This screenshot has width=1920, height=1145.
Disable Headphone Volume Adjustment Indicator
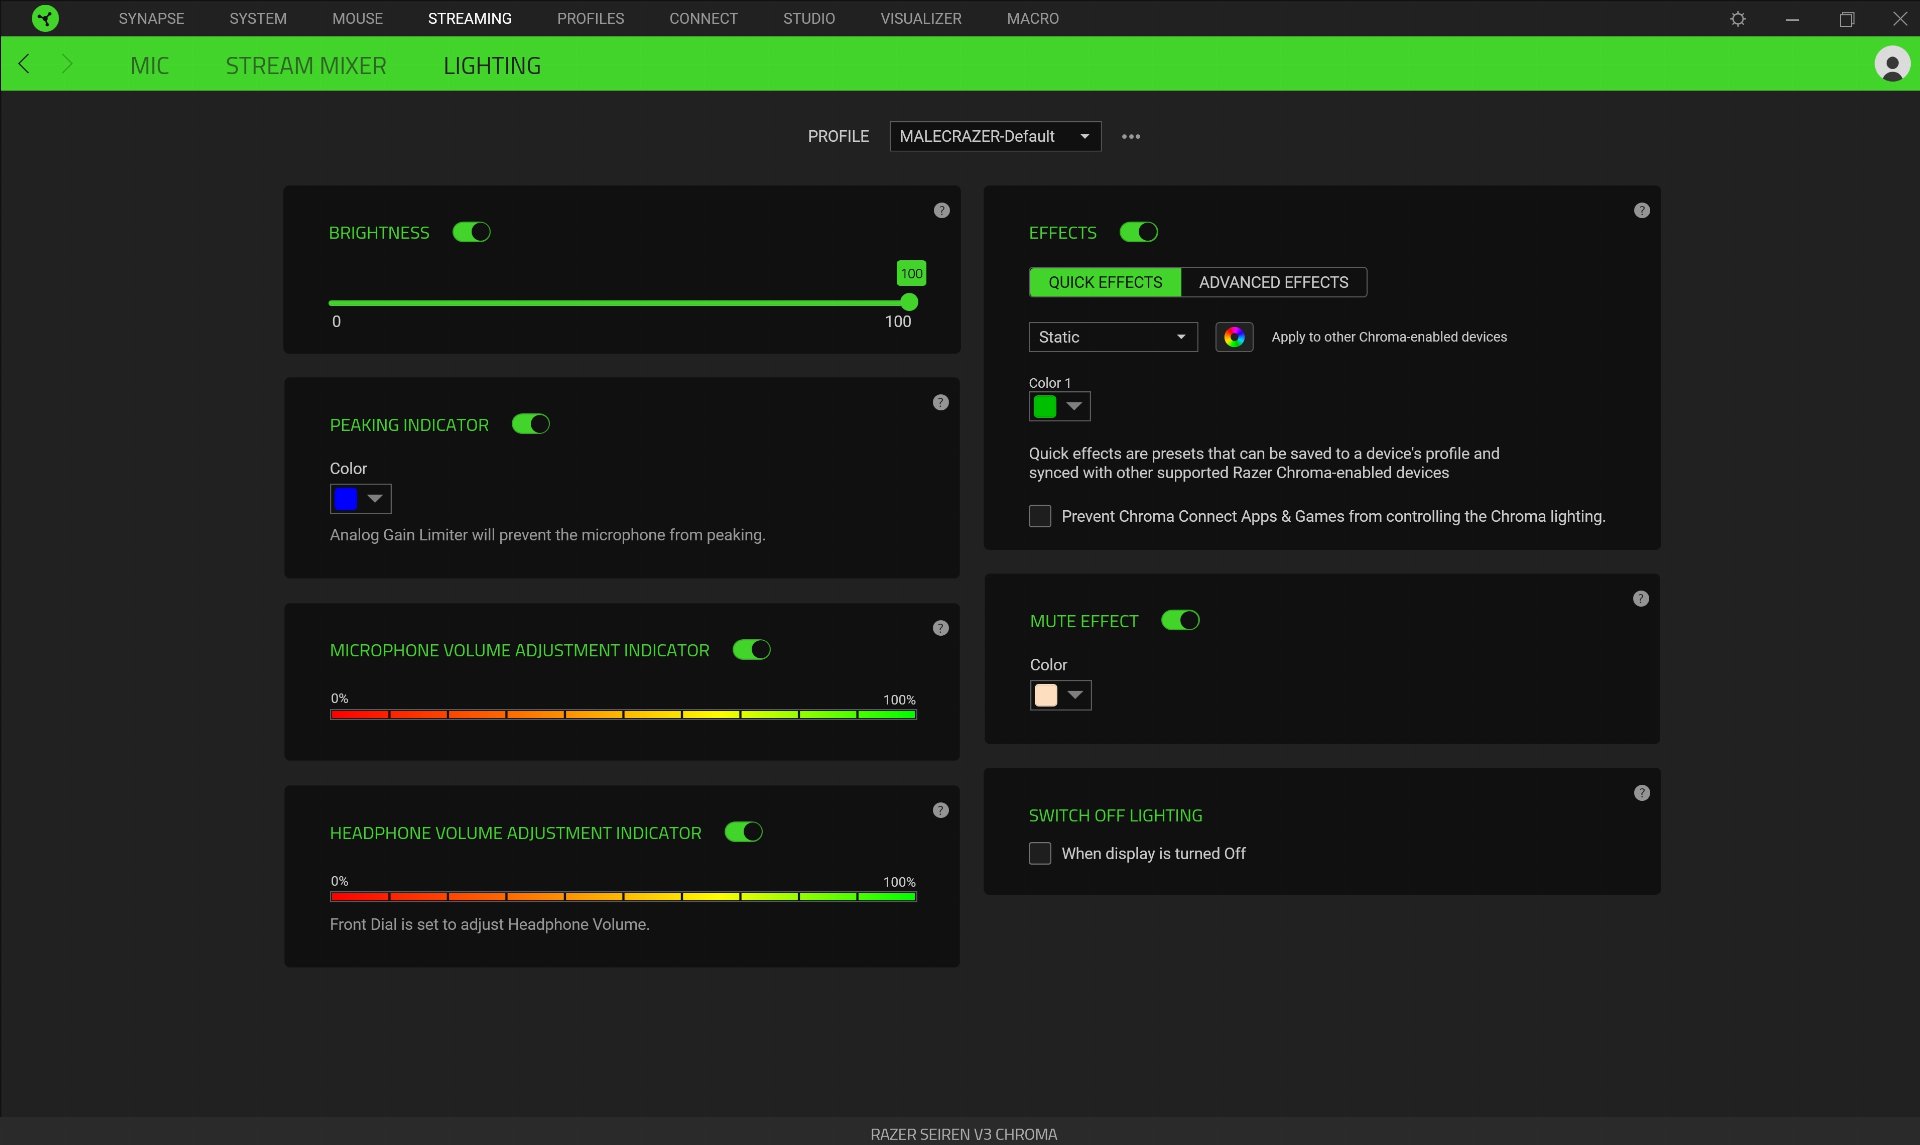pos(743,832)
